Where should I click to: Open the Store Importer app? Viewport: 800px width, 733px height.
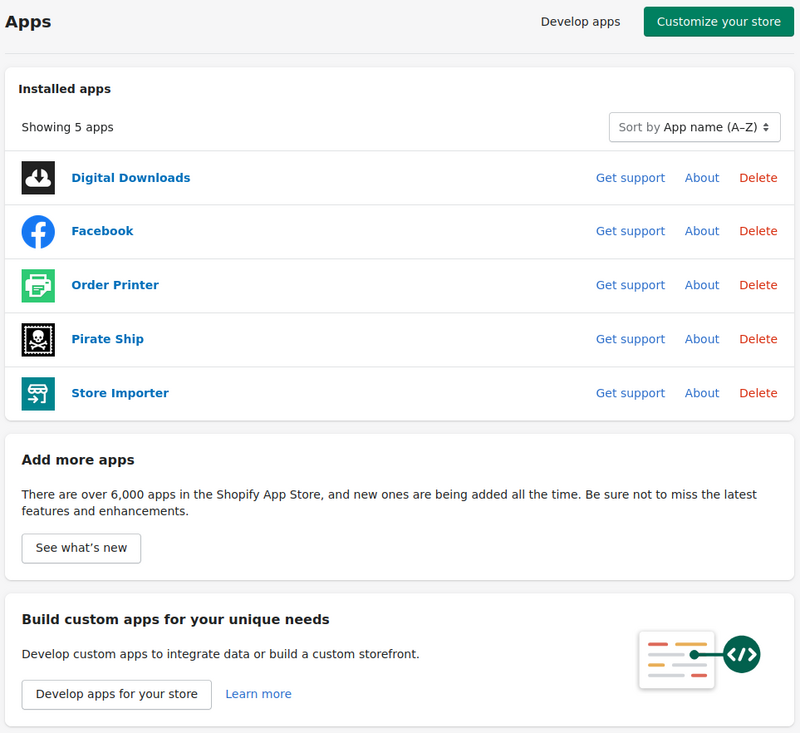click(120, 393)
